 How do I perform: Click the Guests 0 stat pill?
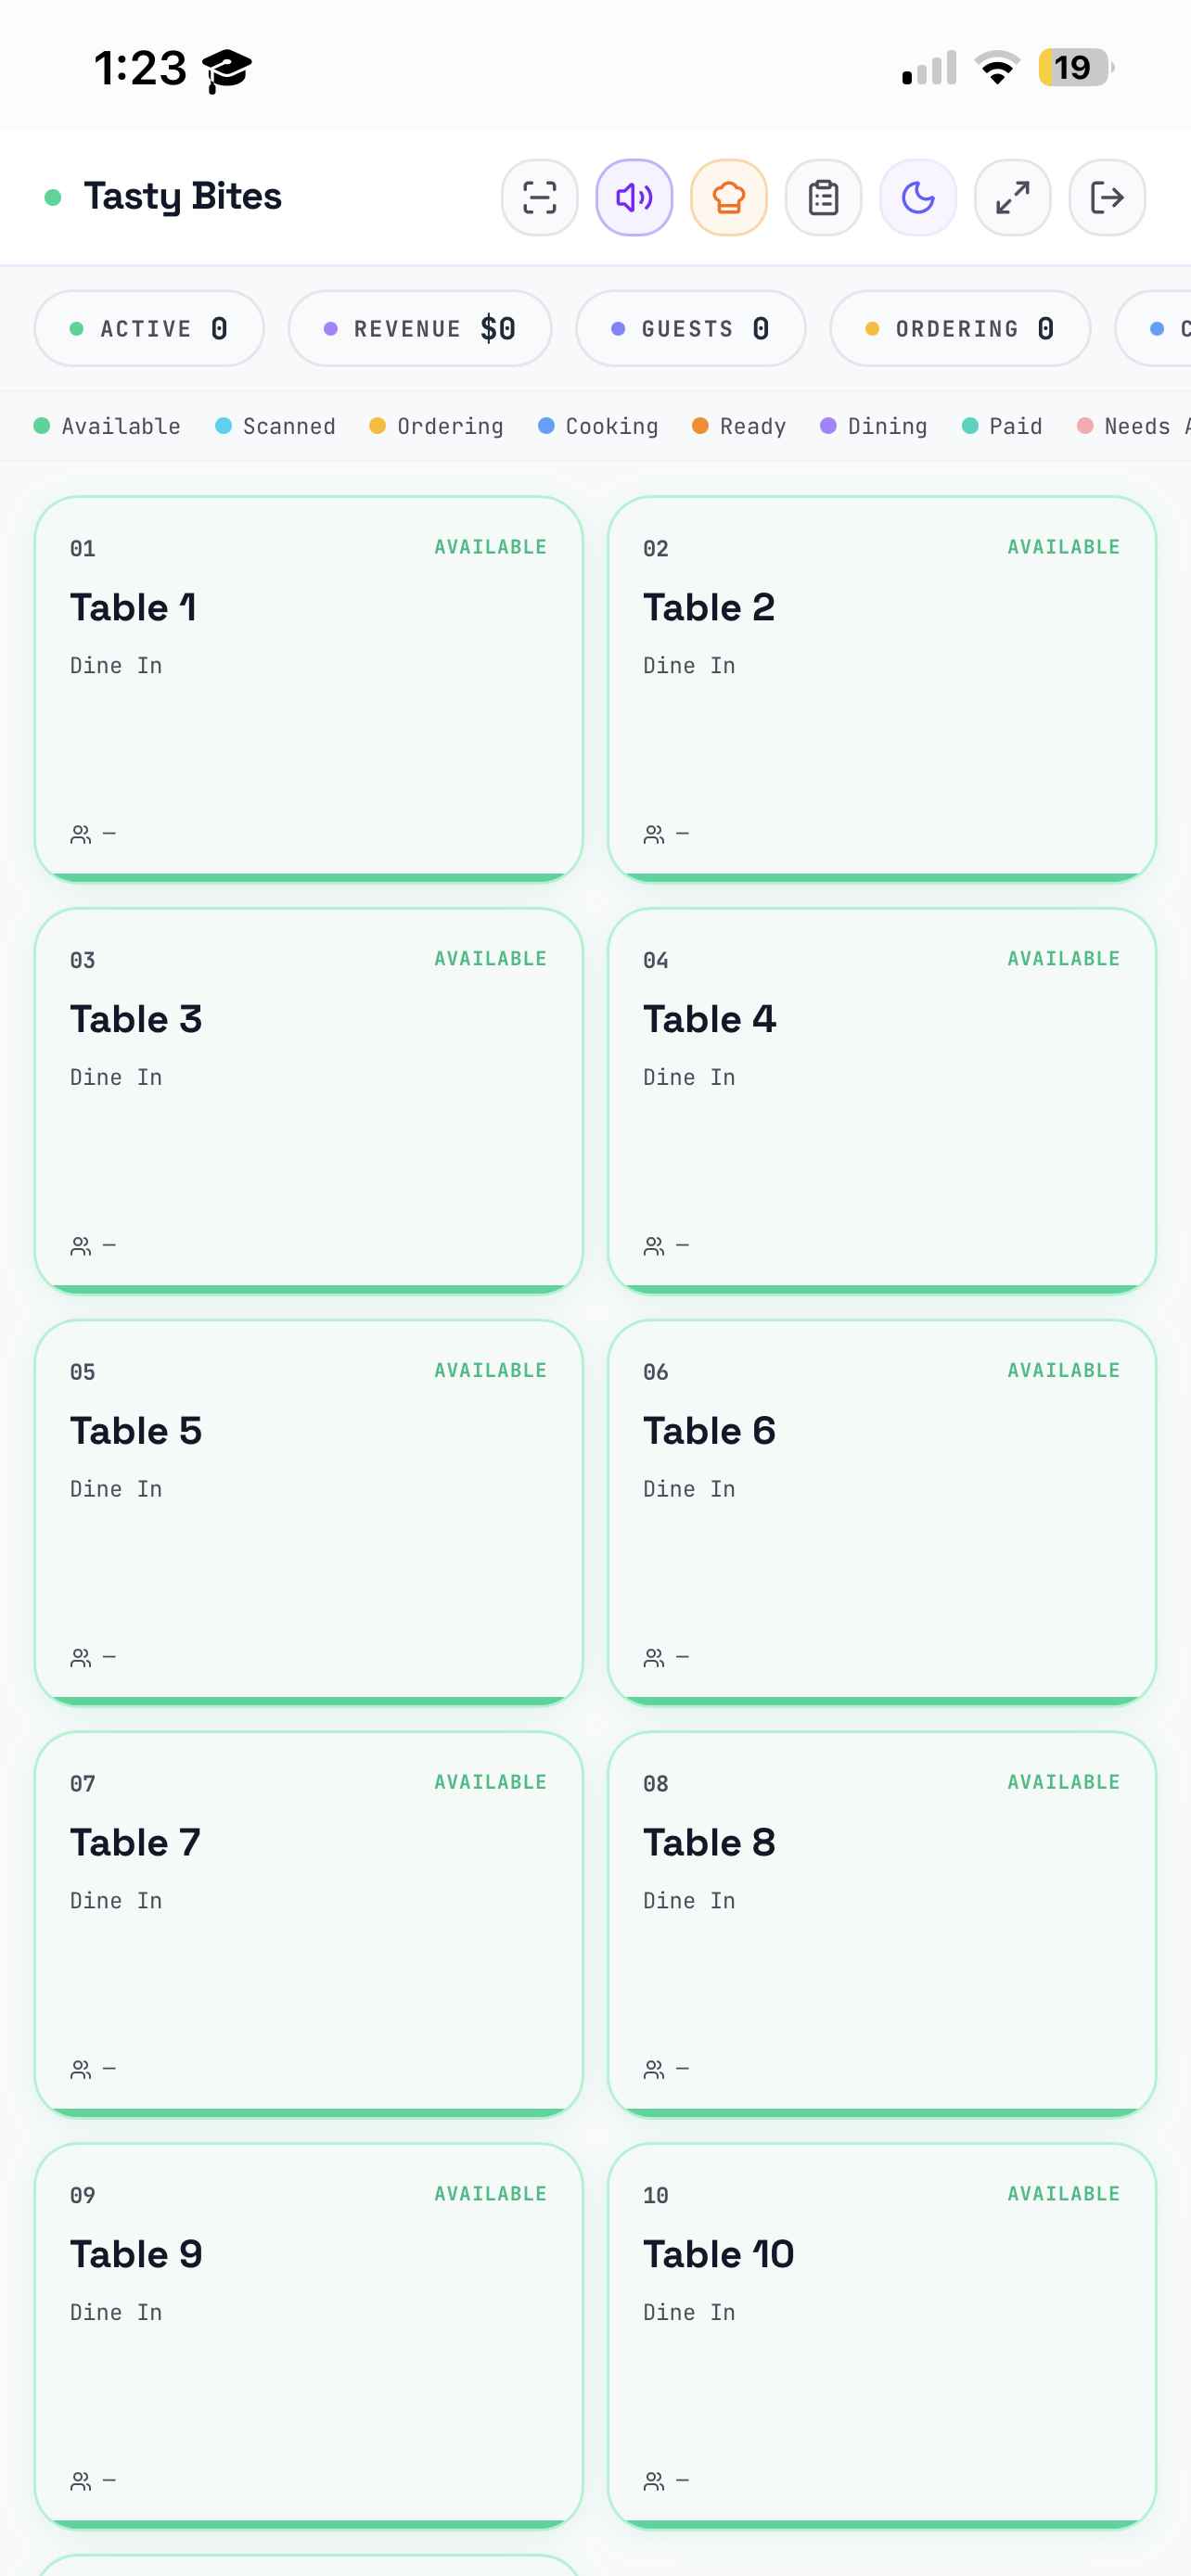pos(690,328)
